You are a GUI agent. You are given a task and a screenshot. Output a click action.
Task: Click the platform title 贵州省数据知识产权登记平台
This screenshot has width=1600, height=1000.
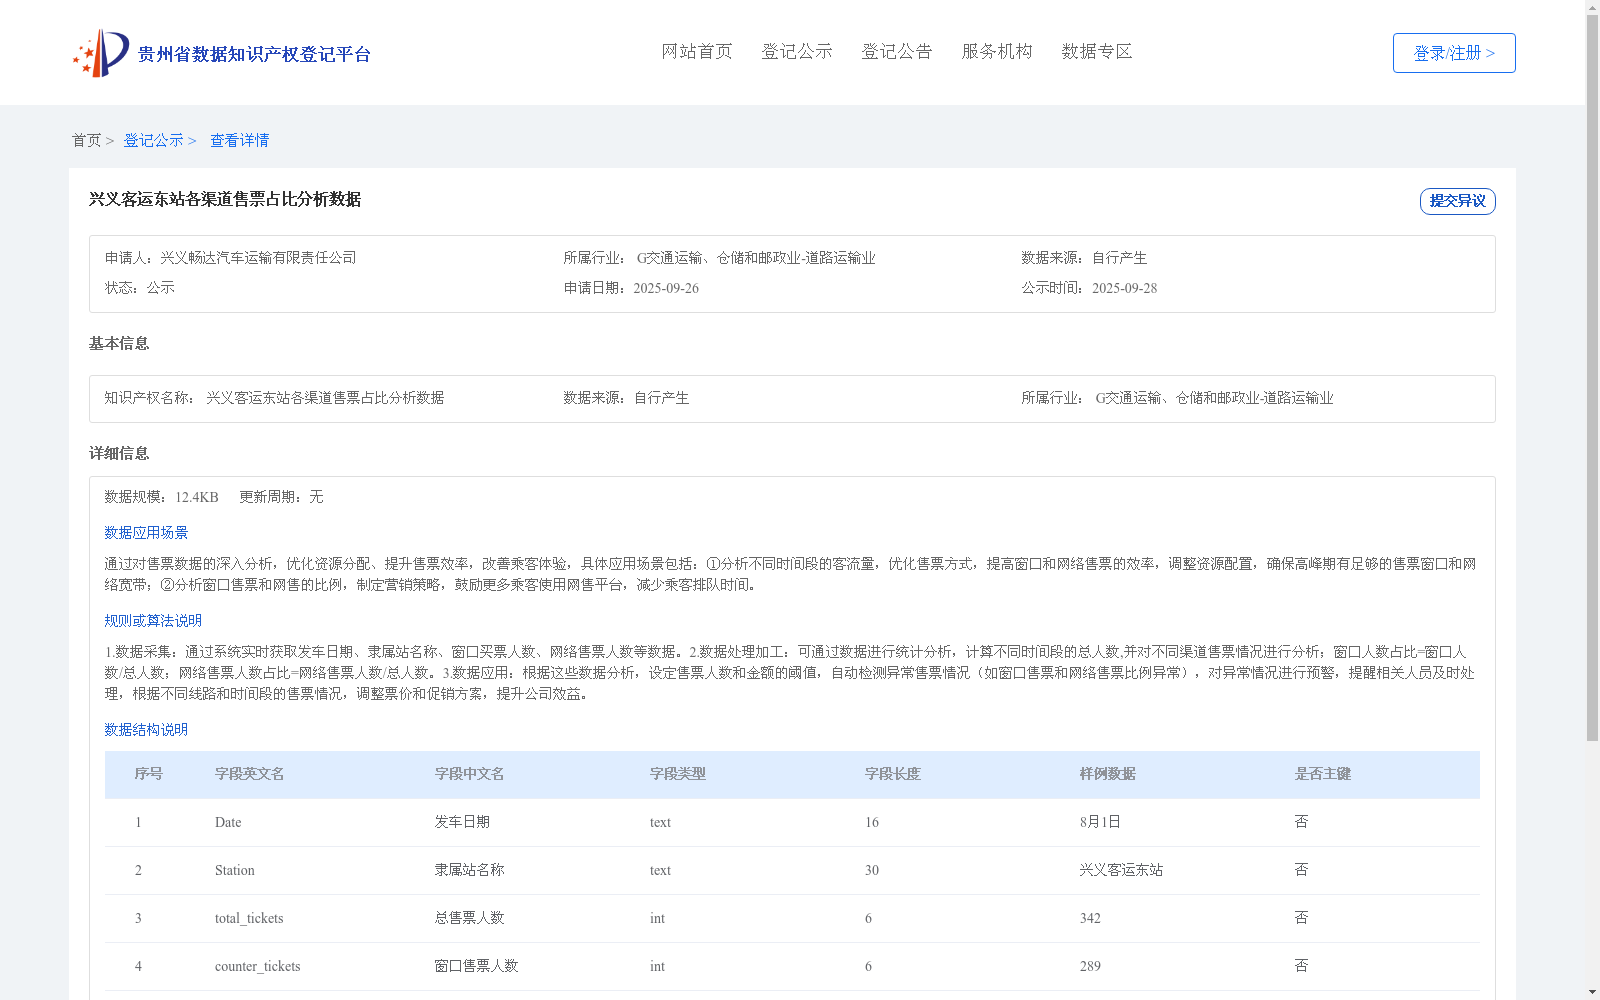(x=254, y=54)
